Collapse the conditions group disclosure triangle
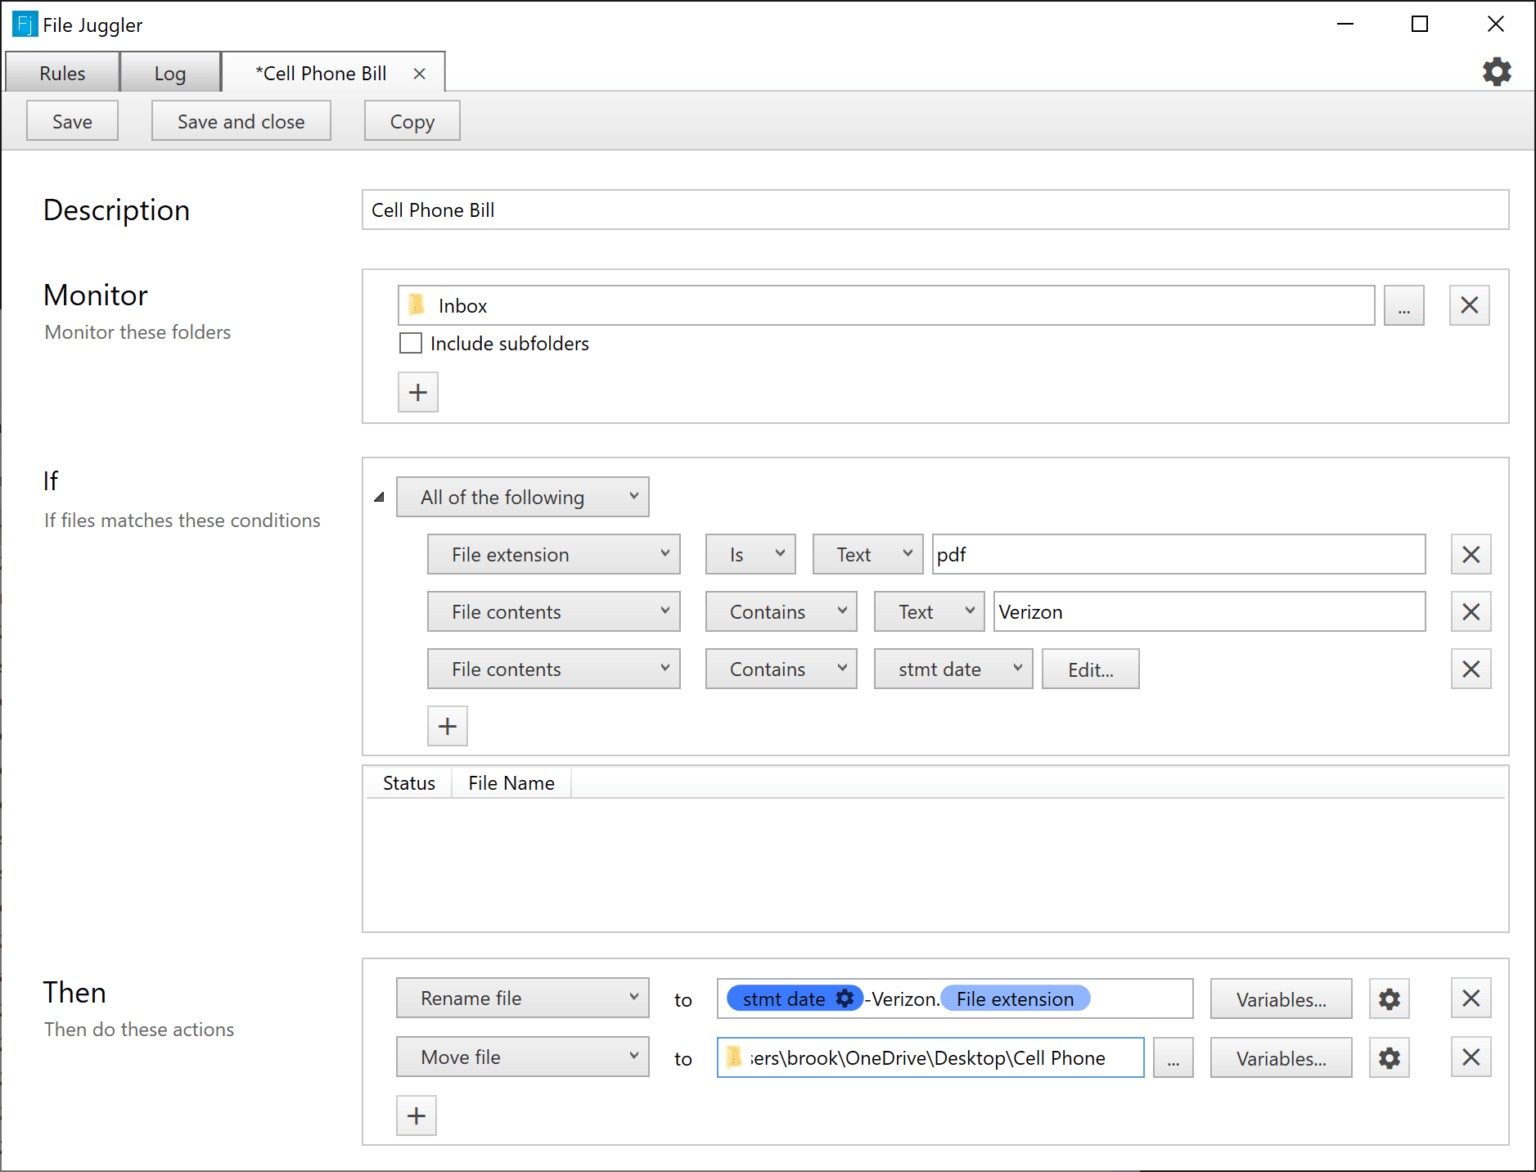 378,496
